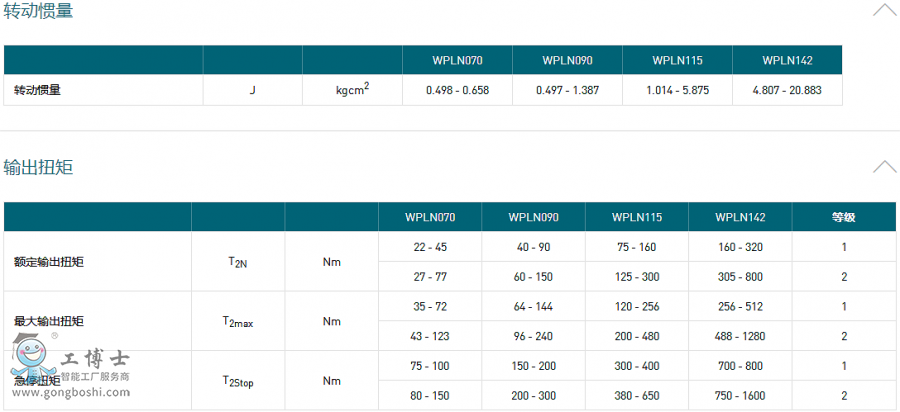This screenshot has width=900, height=412.
Task: Select inertia value 4.807 - 20.883
Action: (x=787, y=90)
